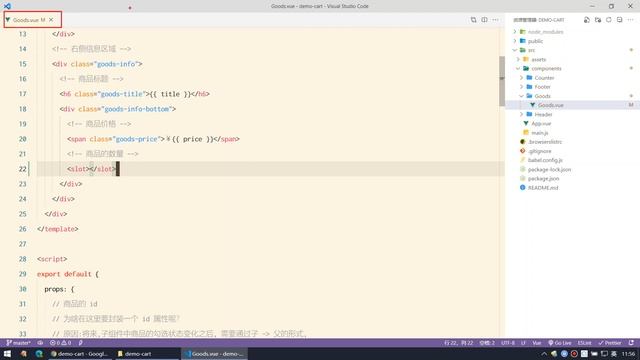
Task: Open the compare changes icon in editor toolbar
Action: (473, 20)
